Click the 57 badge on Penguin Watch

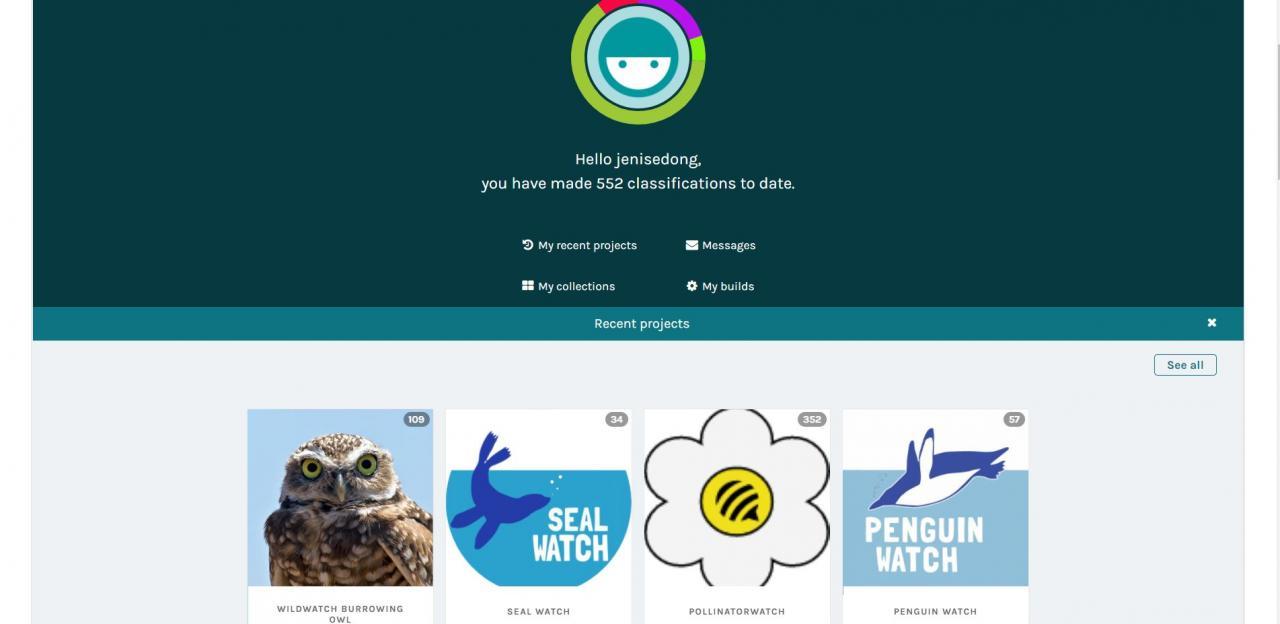click(x=1014, y=420)
